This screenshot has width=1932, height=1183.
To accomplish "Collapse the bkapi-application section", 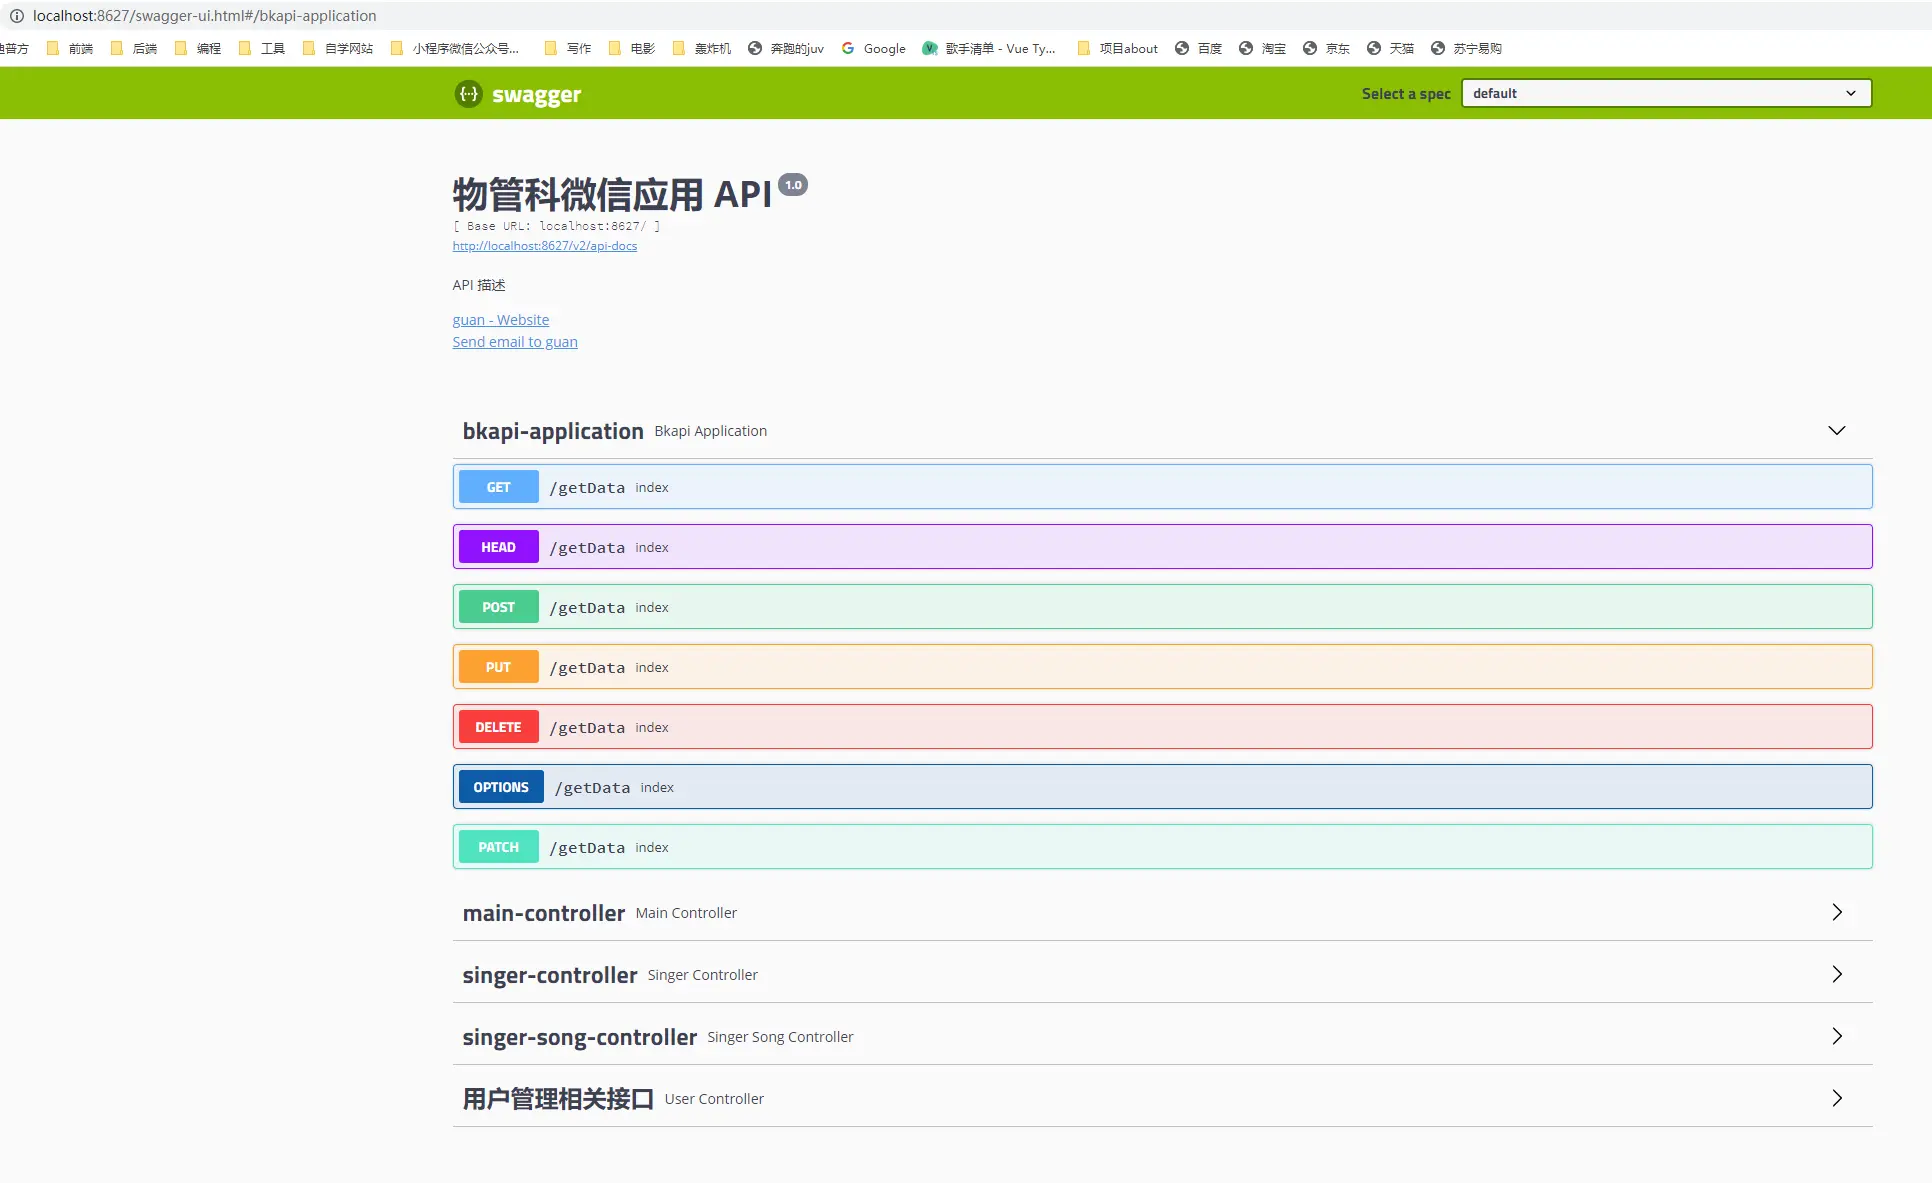I will pos(1836,430).
